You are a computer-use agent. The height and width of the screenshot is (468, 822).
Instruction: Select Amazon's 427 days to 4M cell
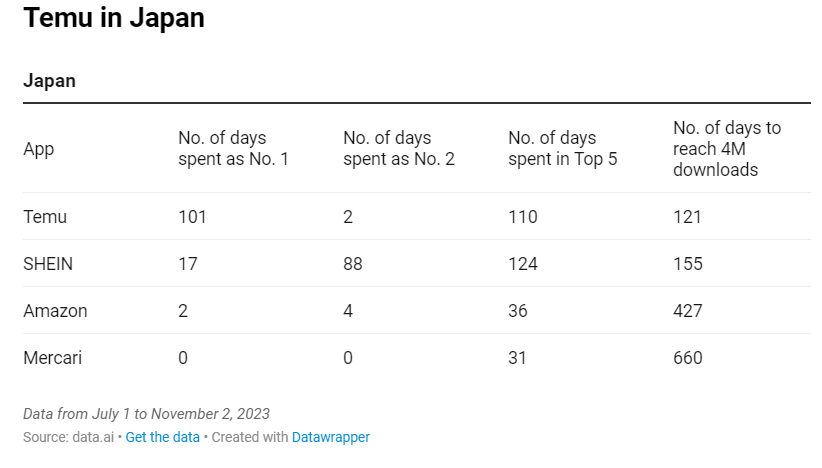click(687, 311)
